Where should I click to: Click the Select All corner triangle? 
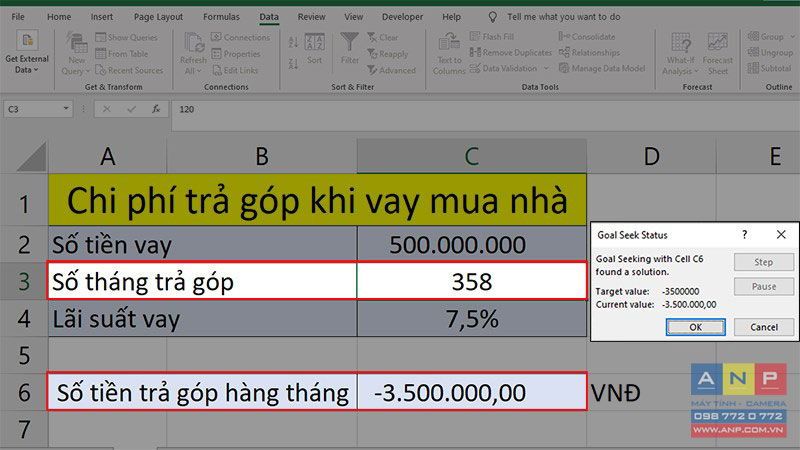[31, 157]
